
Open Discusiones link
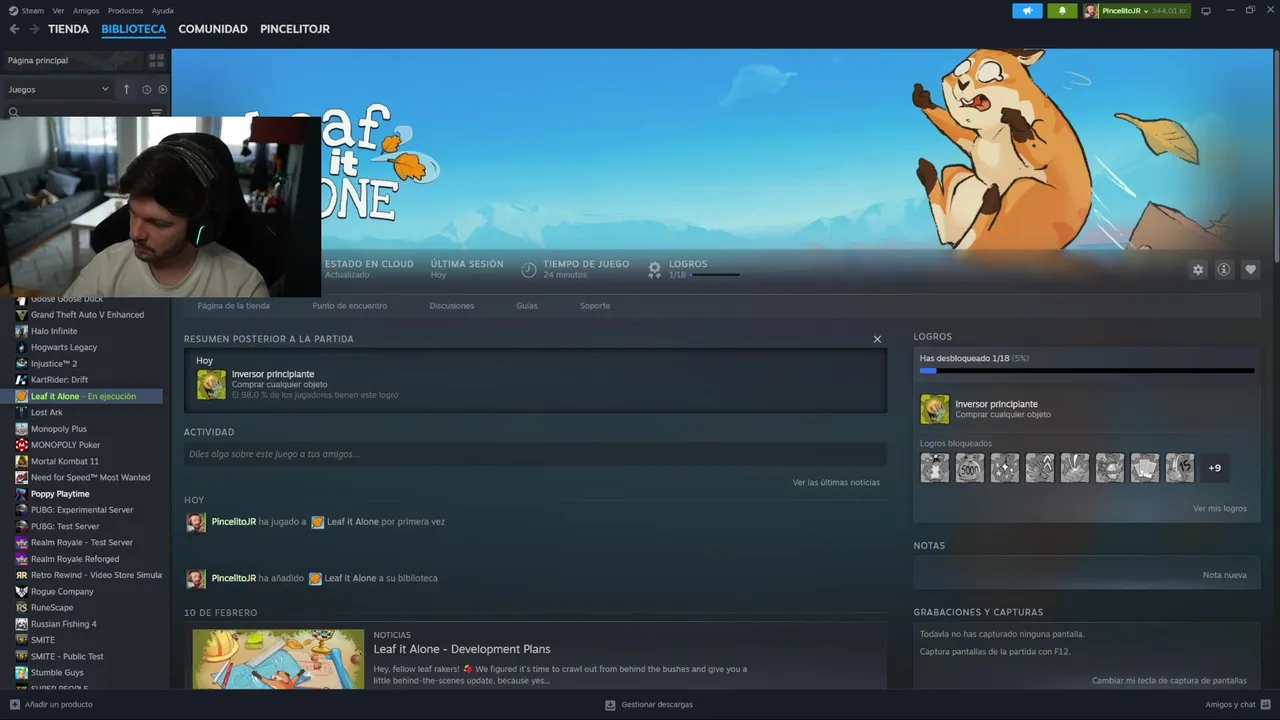pos(452,306)
